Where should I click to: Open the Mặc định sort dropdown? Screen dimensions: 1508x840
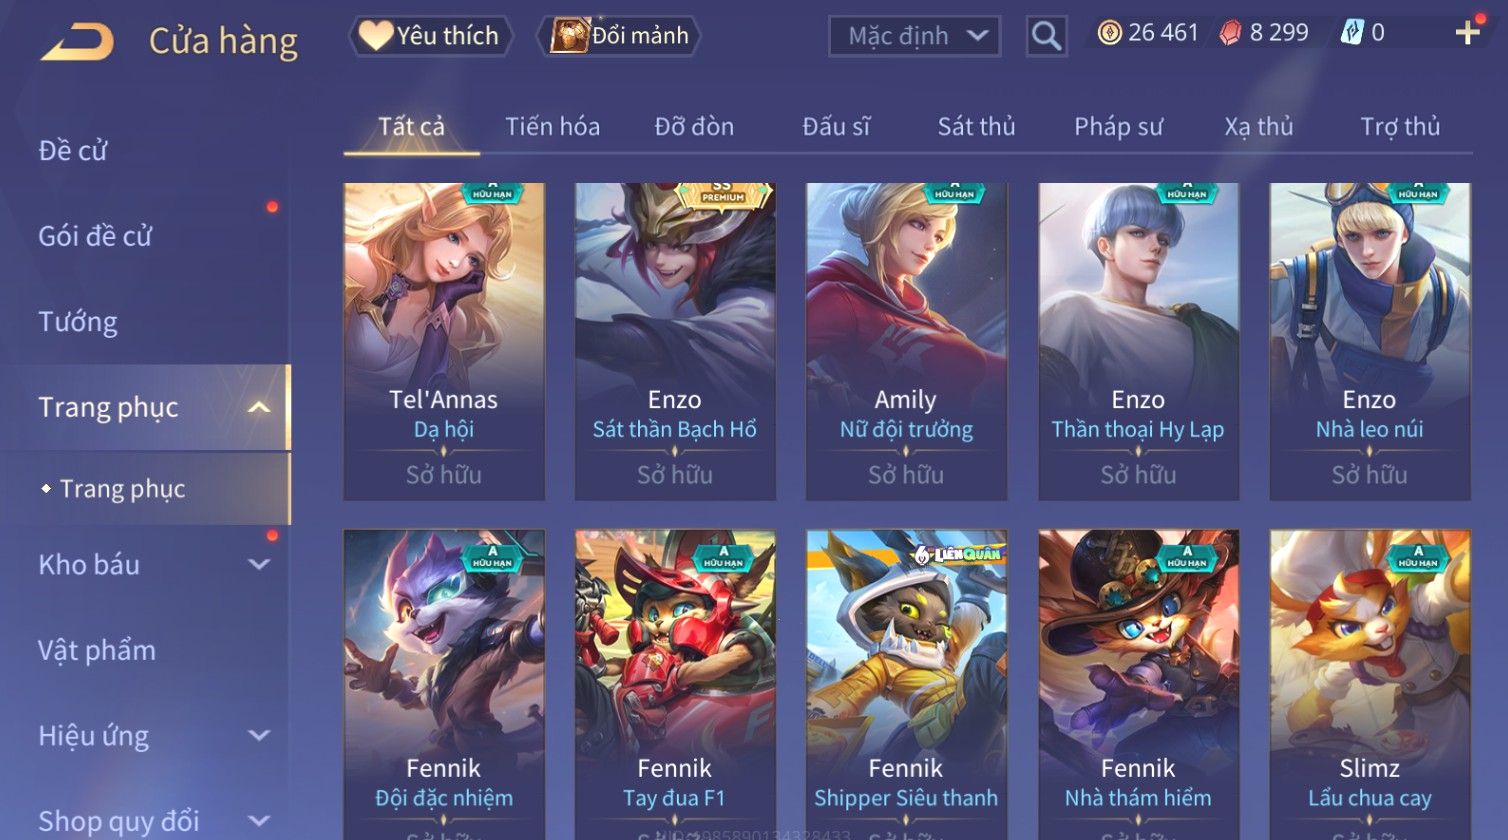click(914, 37)
